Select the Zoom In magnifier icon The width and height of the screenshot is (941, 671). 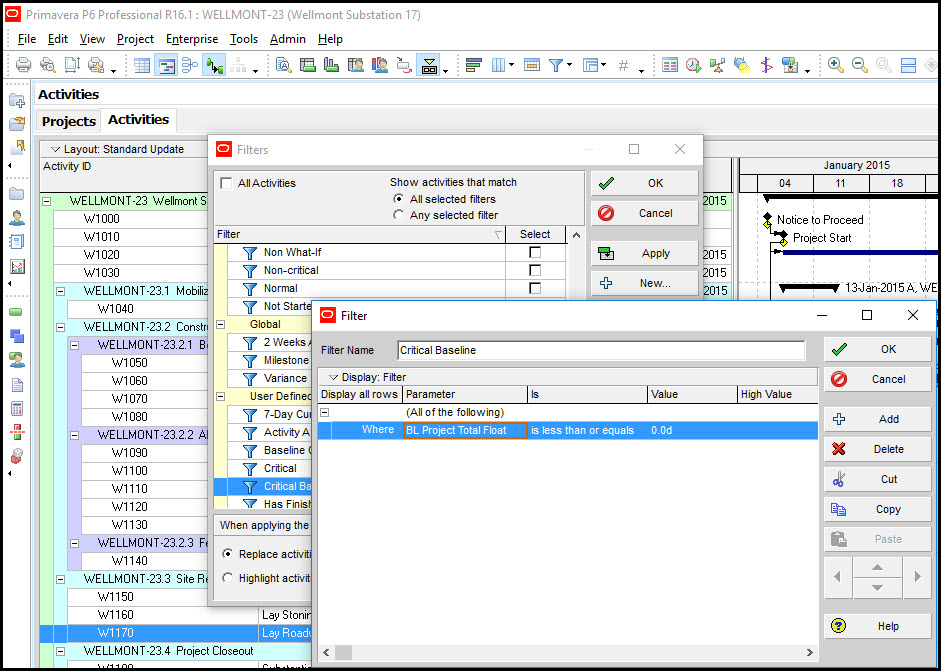point(836,65)
